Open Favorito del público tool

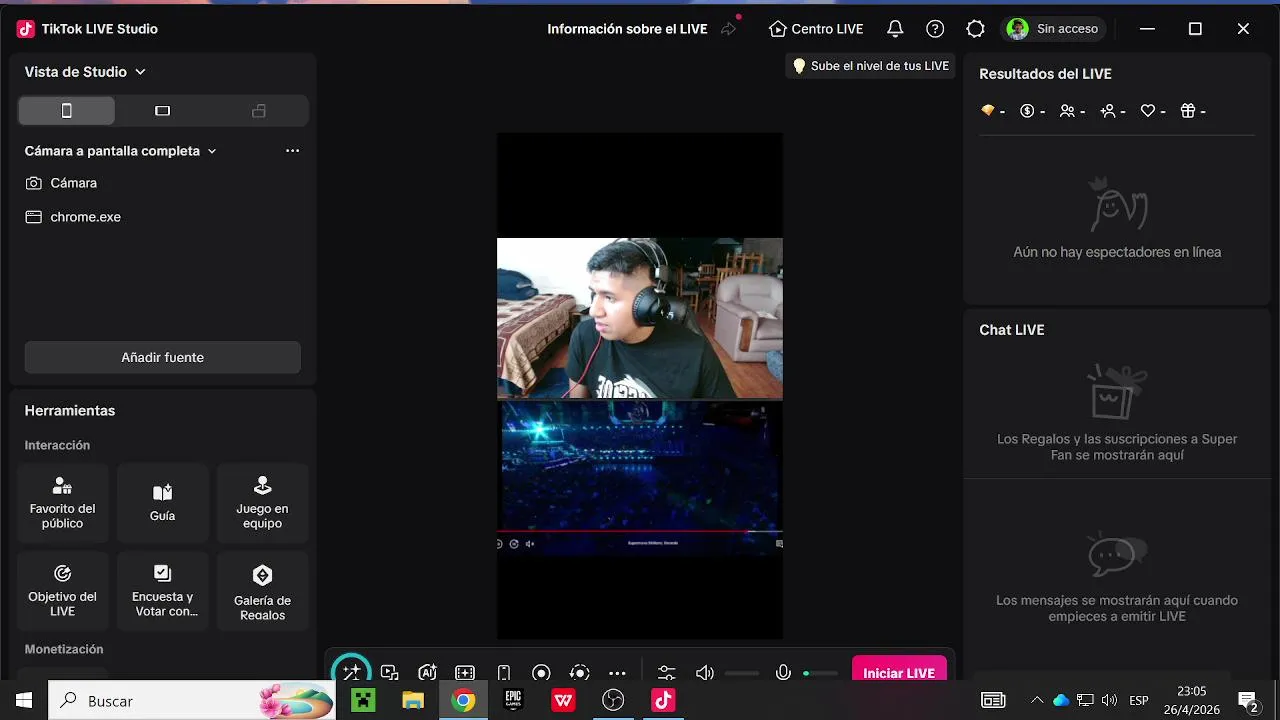point(63,503)
